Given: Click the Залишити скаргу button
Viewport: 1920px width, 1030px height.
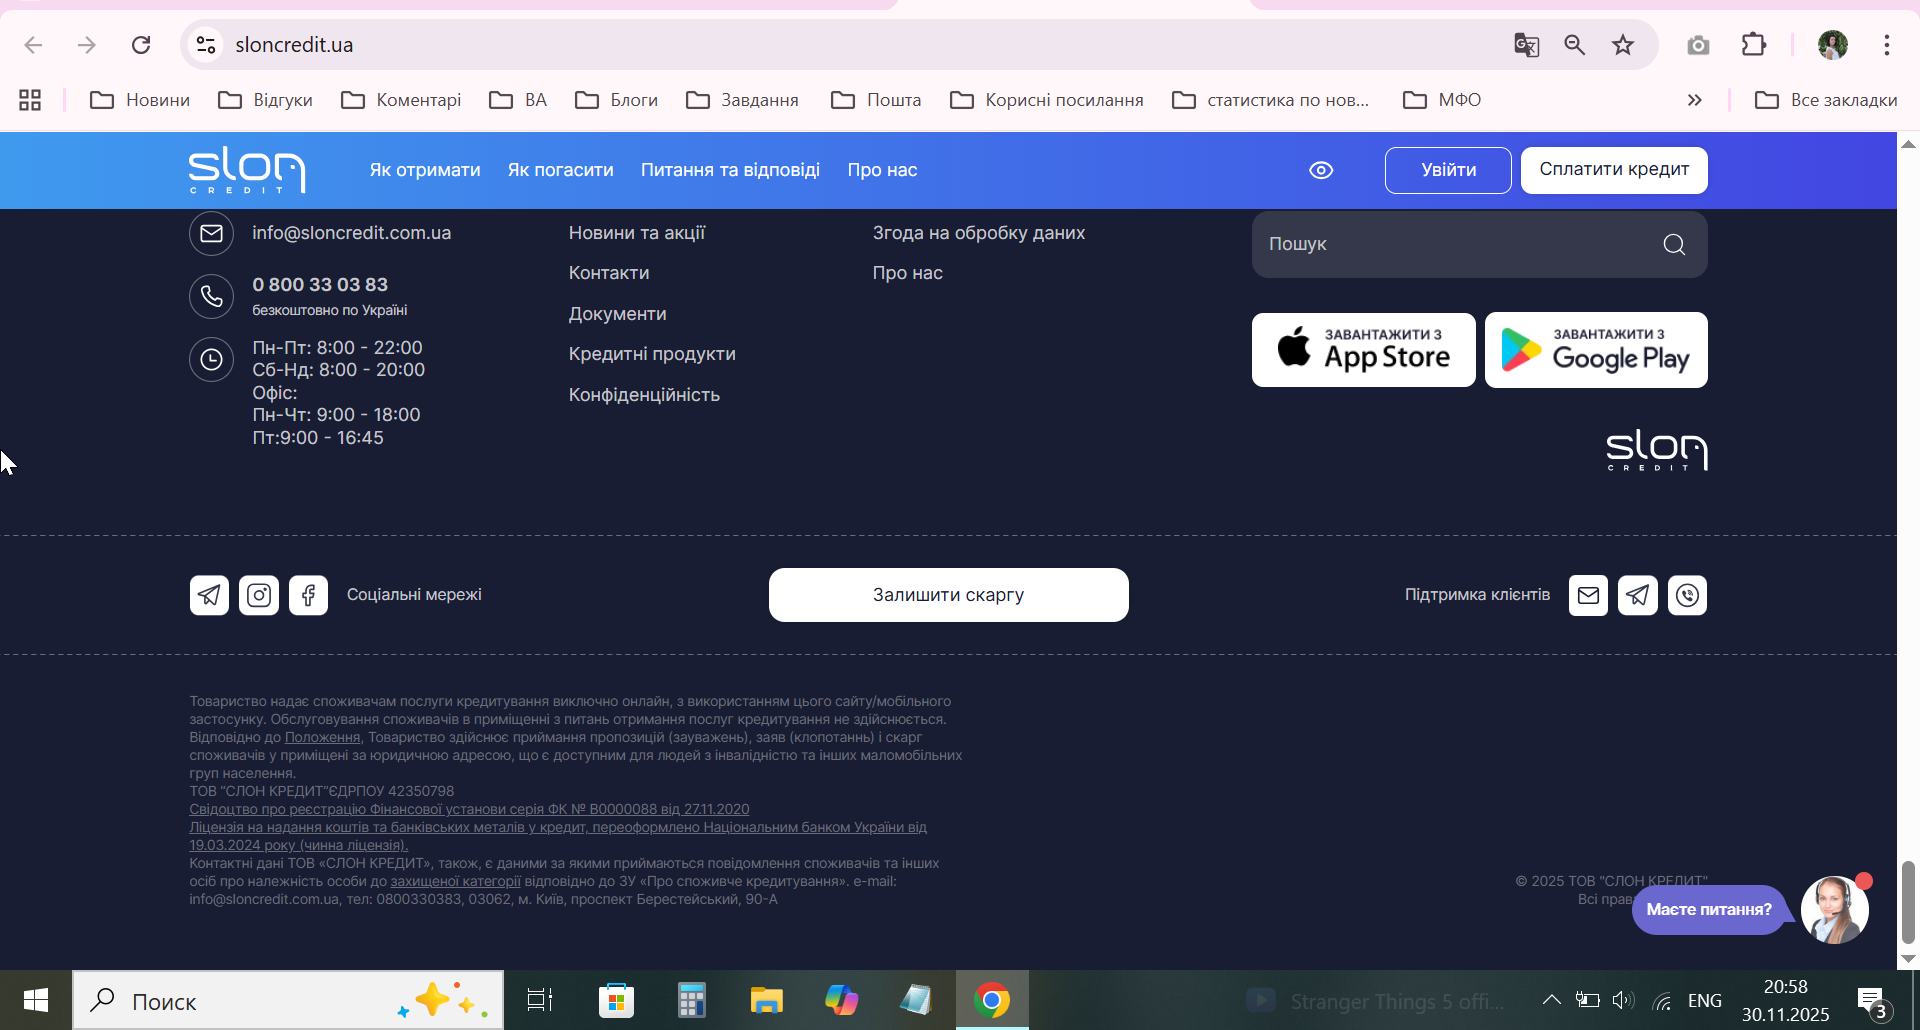Looking at the screenshot, I should coord(949,595).
